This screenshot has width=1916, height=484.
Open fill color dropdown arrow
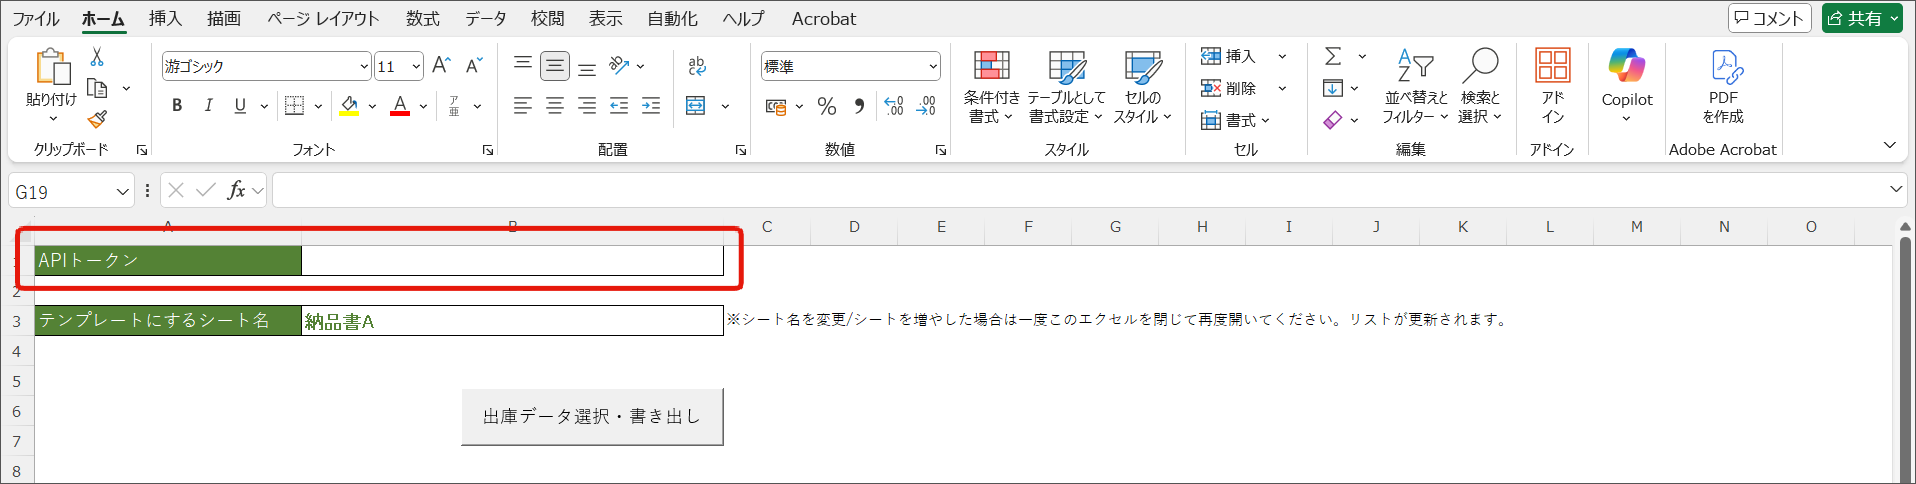click(x=372, y=106)
